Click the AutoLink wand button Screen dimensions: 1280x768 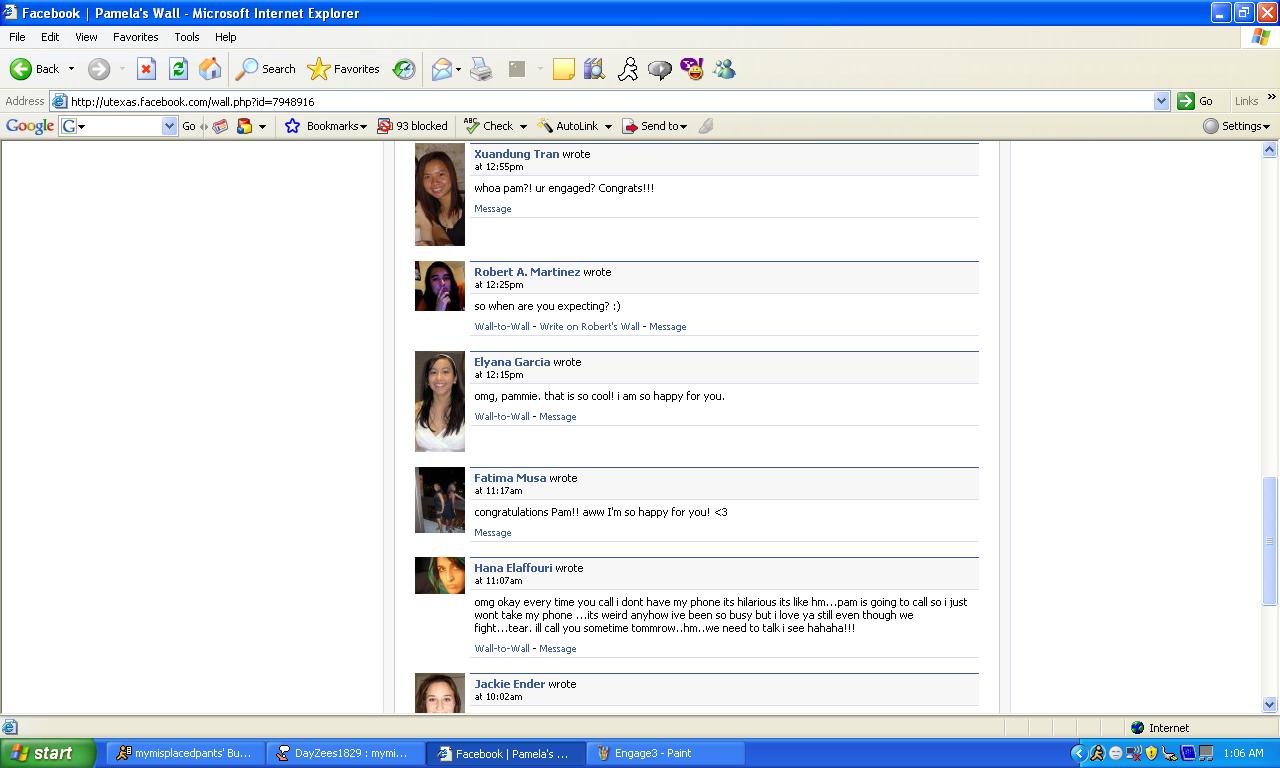click(x=568, y=126)
